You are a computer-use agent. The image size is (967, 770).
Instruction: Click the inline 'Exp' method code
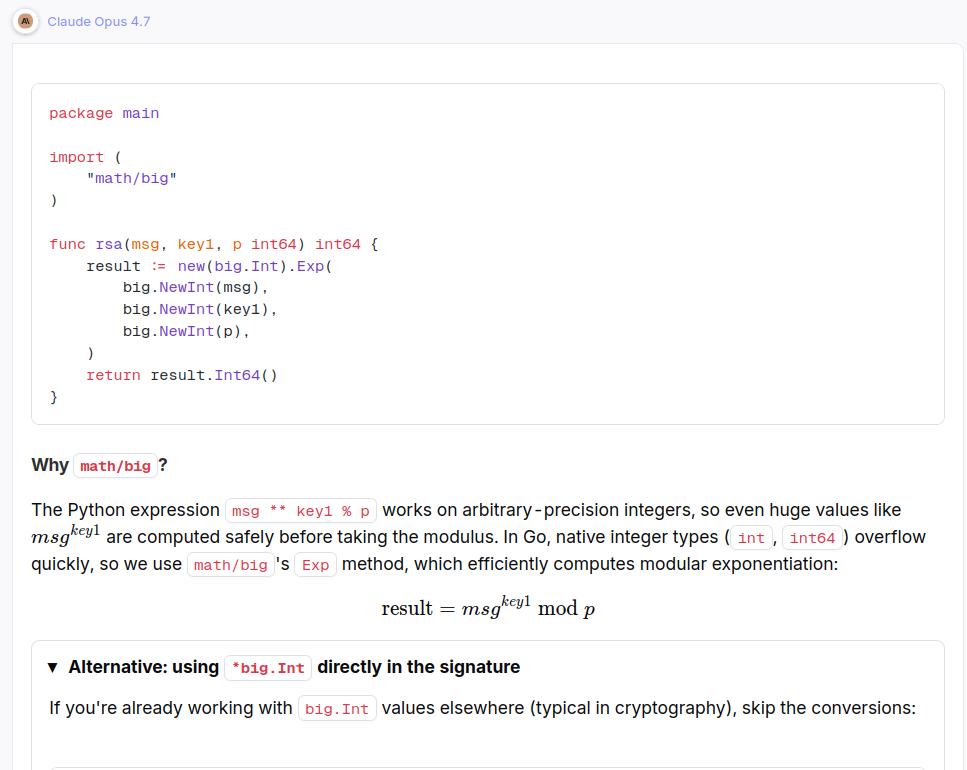(x=316, y=565)
